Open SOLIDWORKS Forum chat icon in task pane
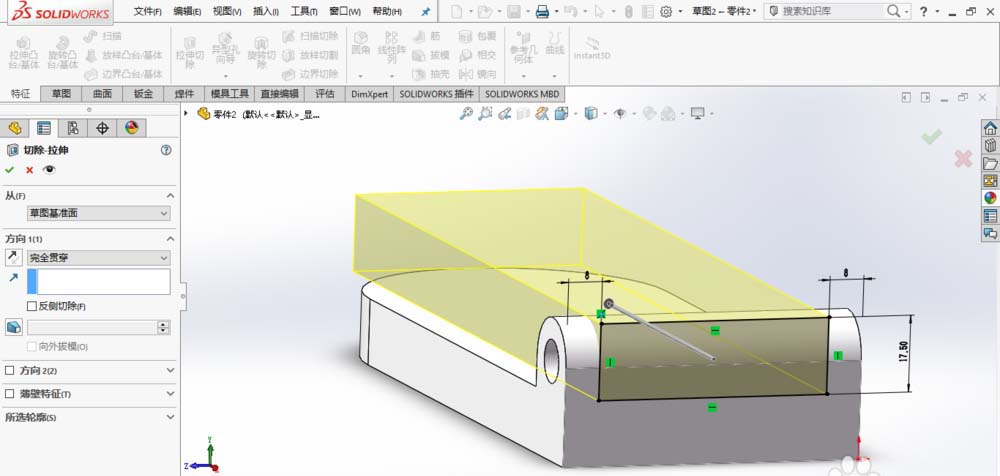Viewport: 1000px width, 476px height. tap(990, 234)
